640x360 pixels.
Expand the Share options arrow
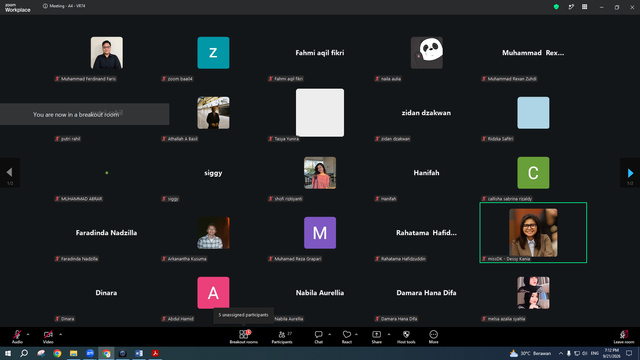pyautogui.click(x=389, y=334)
